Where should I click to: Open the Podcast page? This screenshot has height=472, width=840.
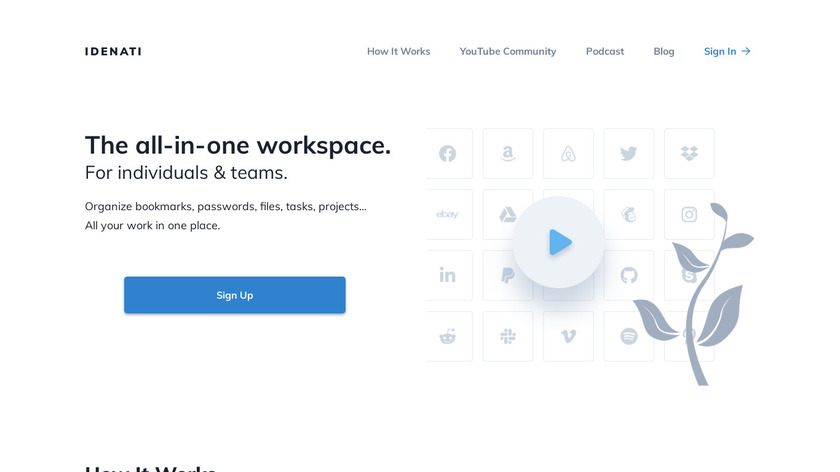[x=605, y=51]
